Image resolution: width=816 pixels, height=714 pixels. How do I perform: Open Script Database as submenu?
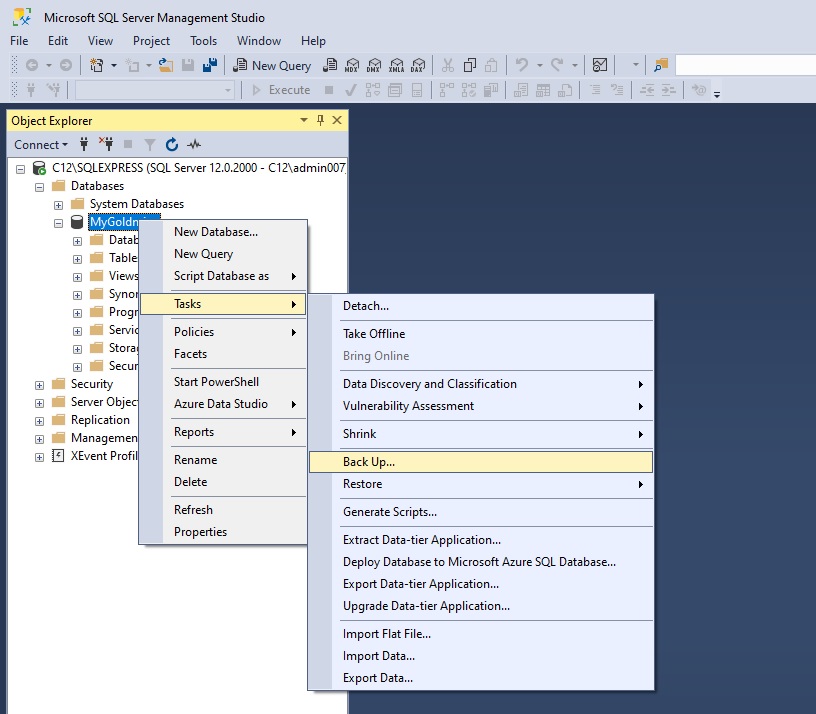(223, 276)
